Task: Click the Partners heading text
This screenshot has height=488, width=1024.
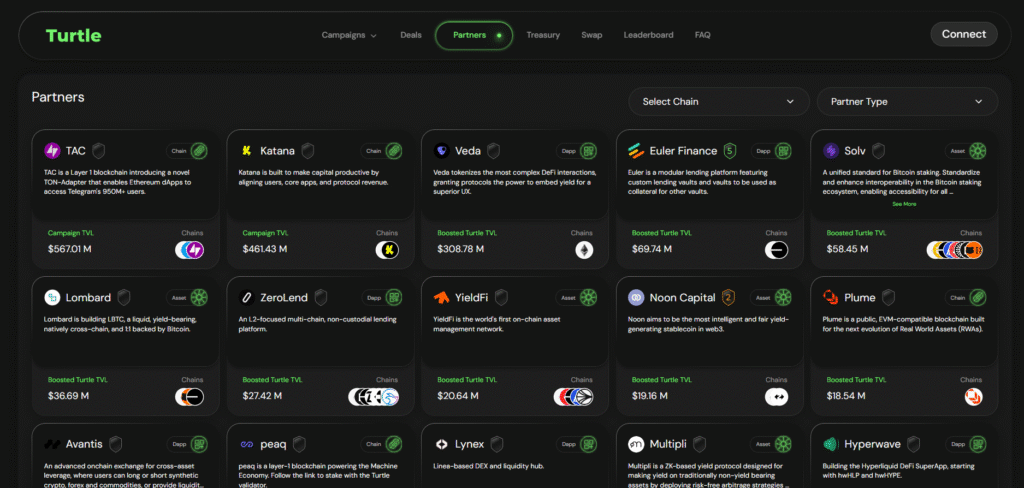Action: click(x=58, y=97)
